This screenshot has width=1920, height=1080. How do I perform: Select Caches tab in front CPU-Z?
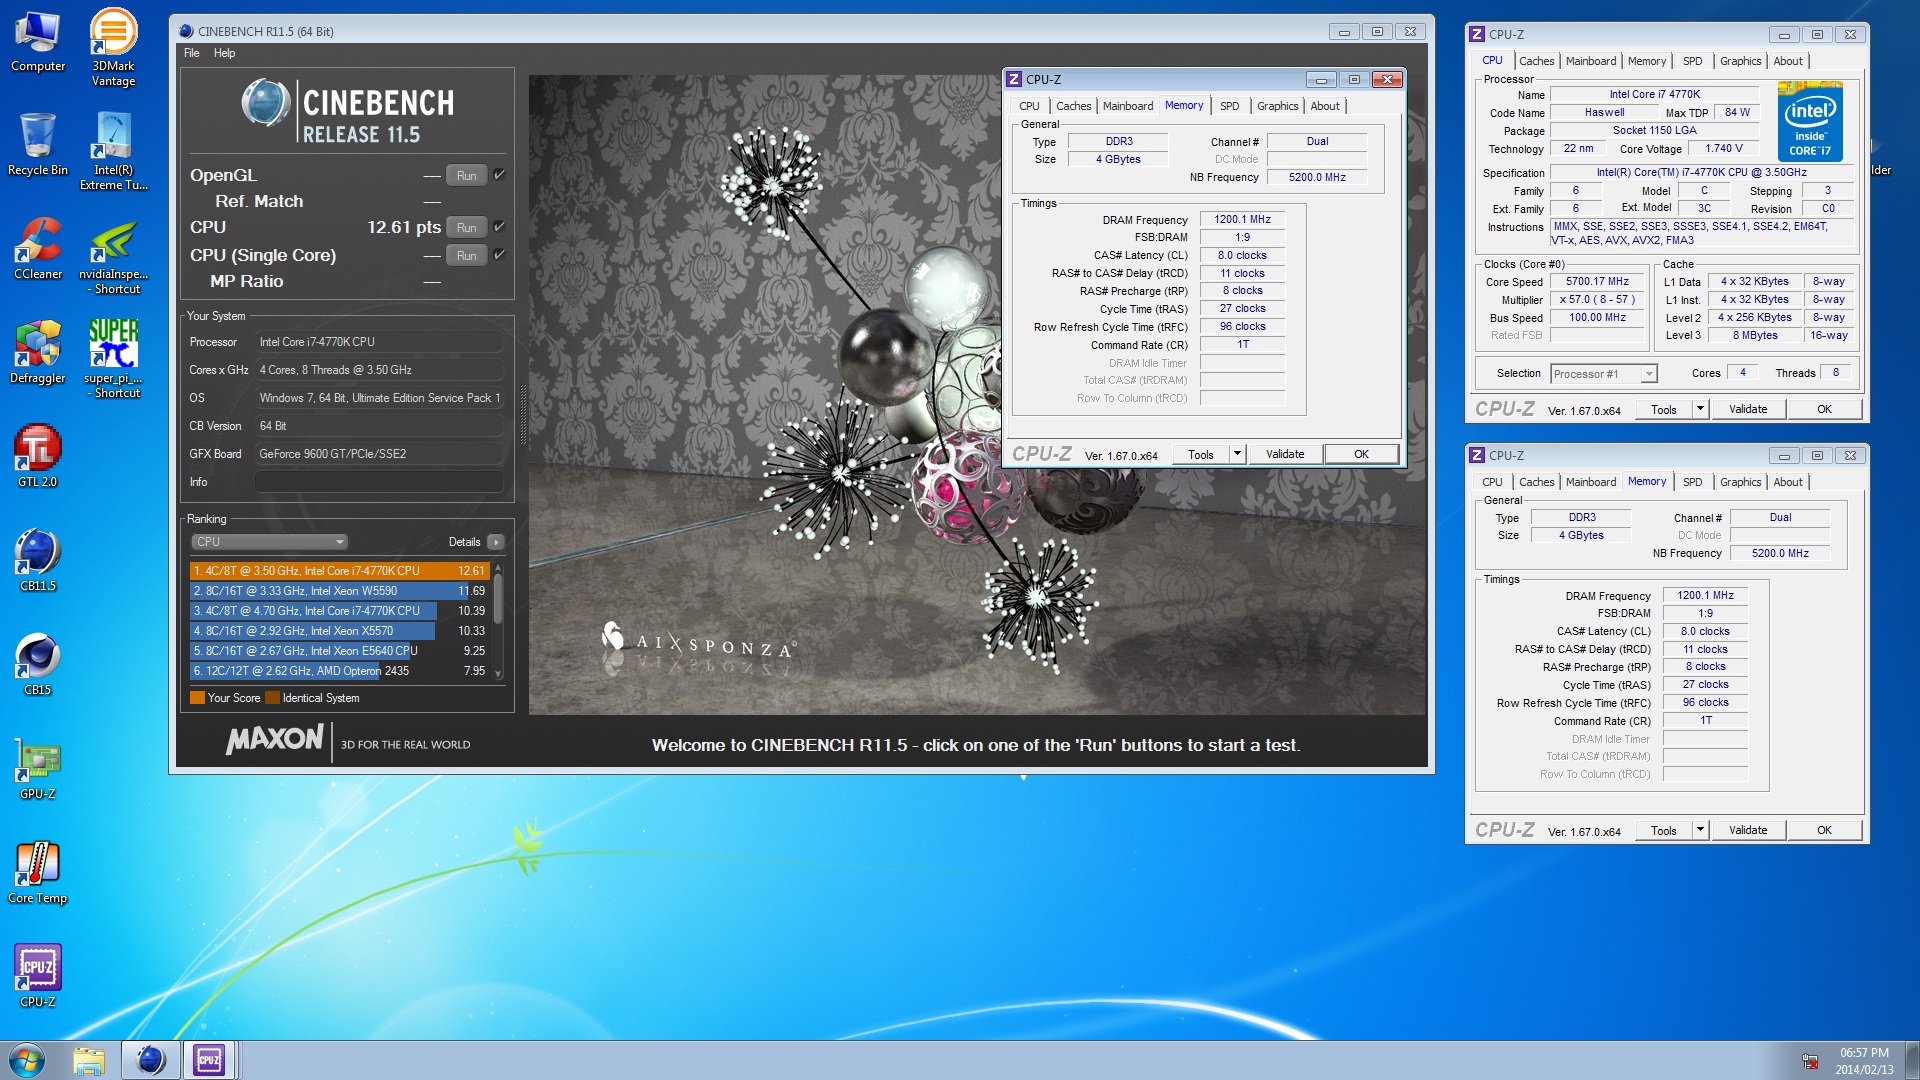point(1074,106)
